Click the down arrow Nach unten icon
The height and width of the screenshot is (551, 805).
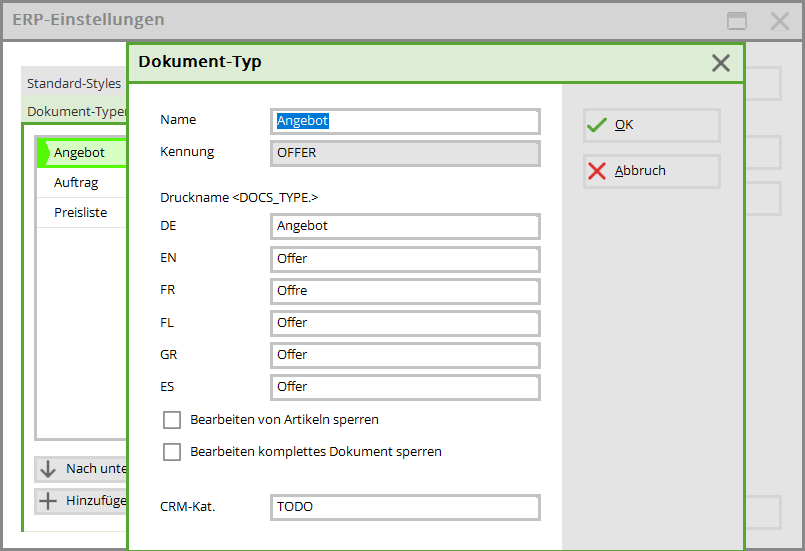tap(48, 469)
